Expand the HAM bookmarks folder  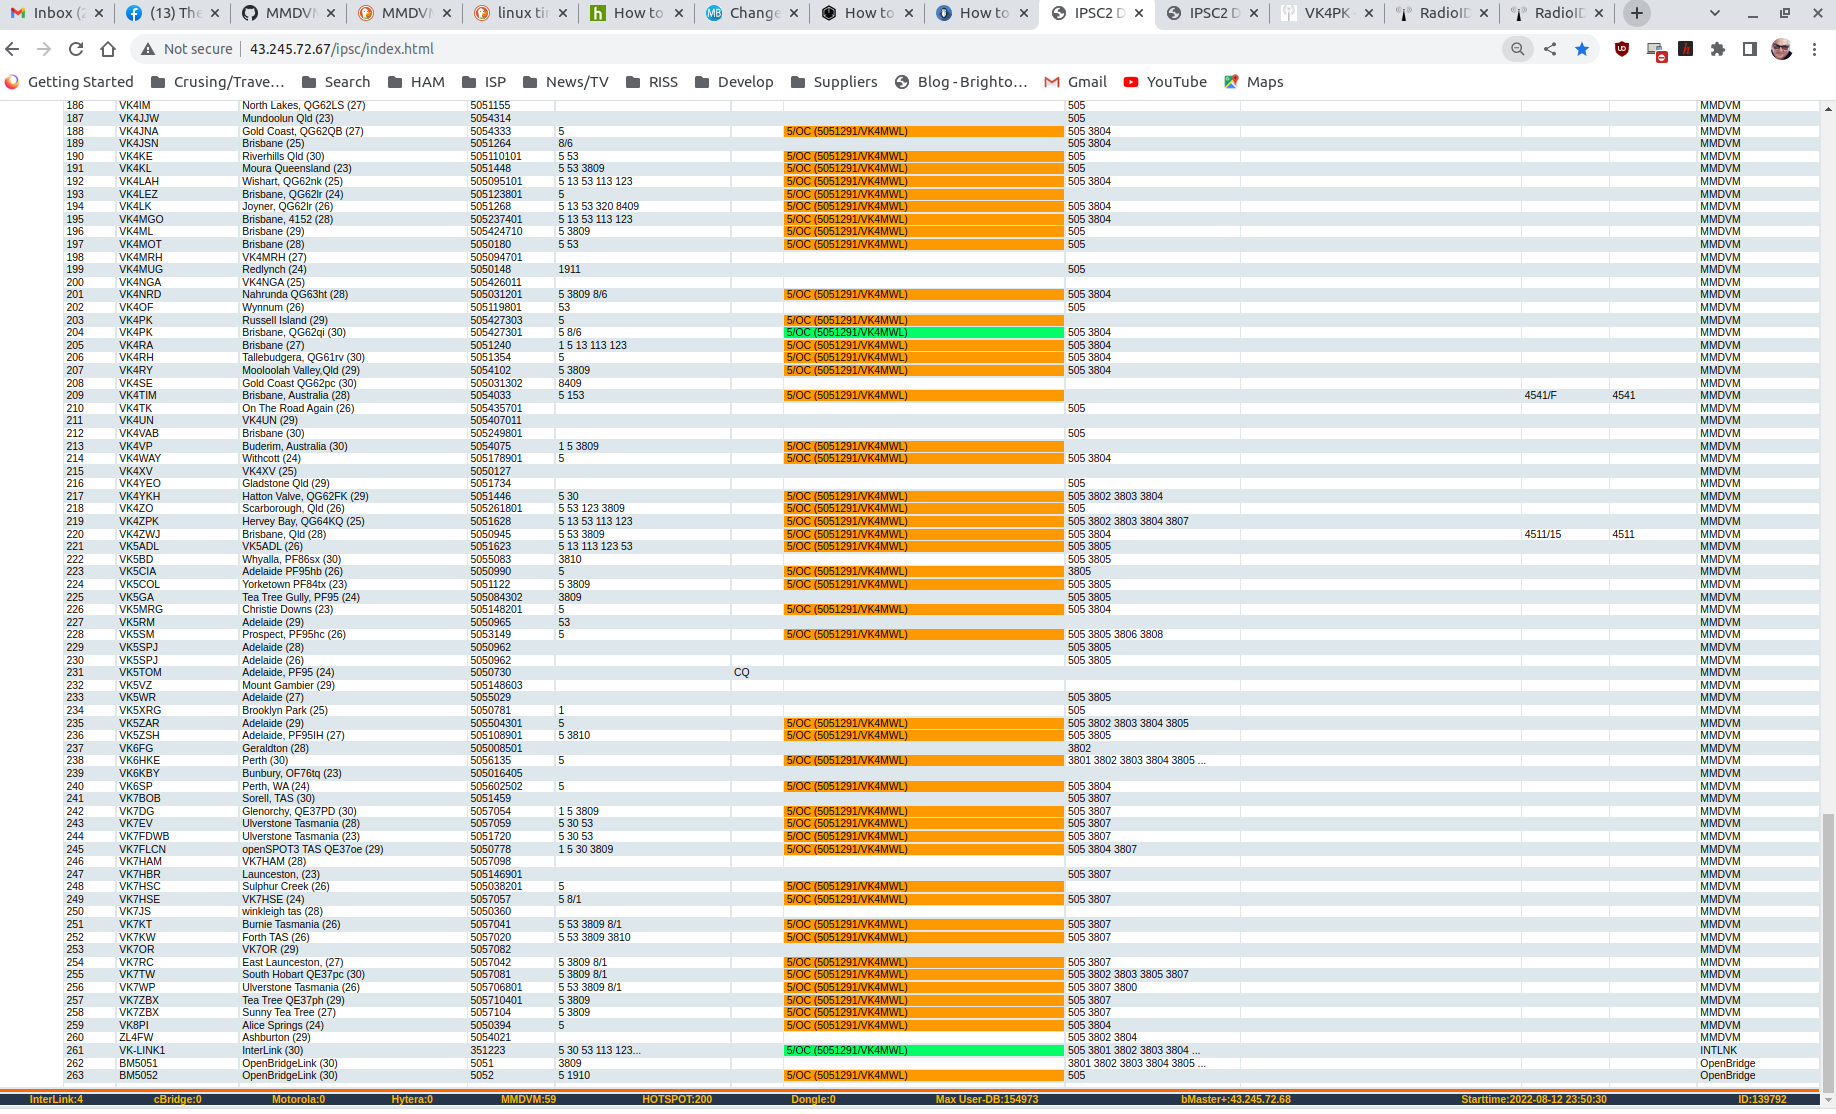(416, 81)
